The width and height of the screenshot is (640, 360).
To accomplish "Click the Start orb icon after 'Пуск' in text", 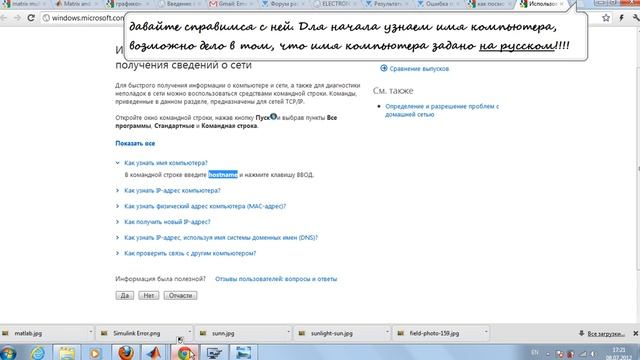I will pyautogui.click(x=273, y=117).
